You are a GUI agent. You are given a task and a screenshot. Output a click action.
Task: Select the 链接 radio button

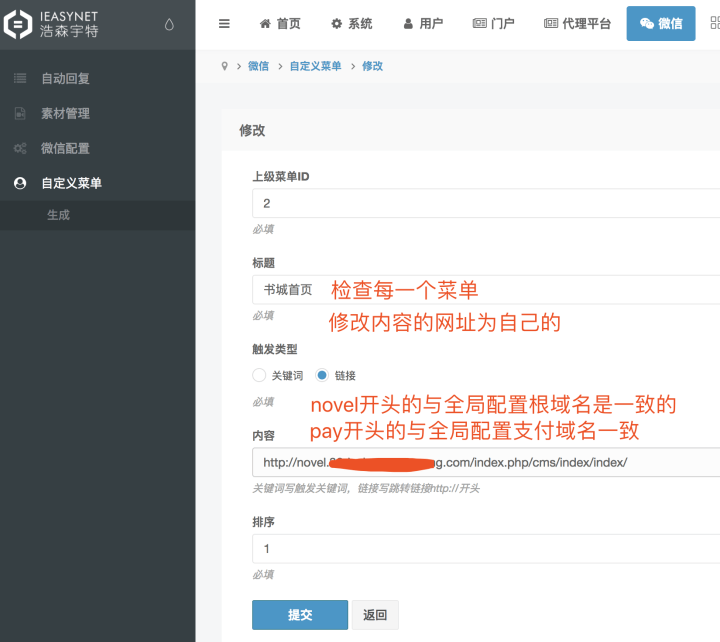pyautogui.click(x=322, y=375)
